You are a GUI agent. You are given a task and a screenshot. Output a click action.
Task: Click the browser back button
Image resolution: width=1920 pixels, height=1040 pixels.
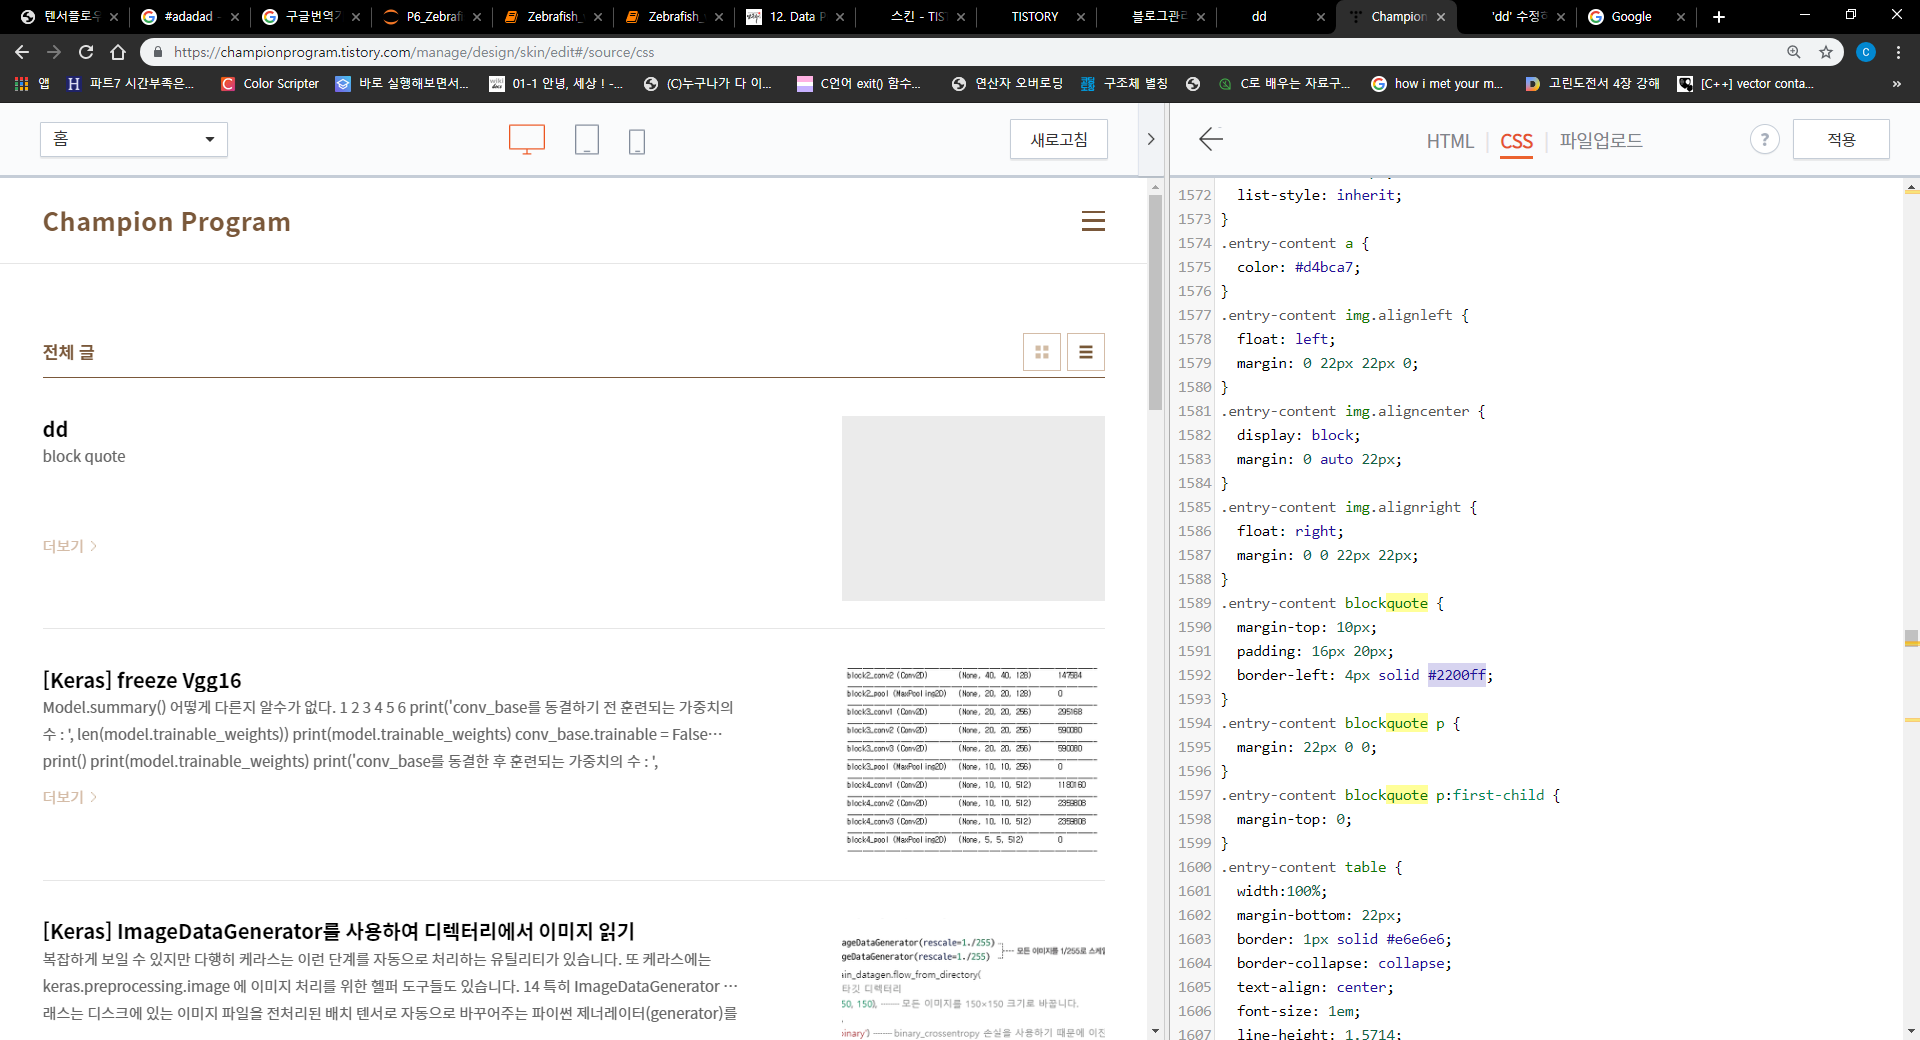22,52
